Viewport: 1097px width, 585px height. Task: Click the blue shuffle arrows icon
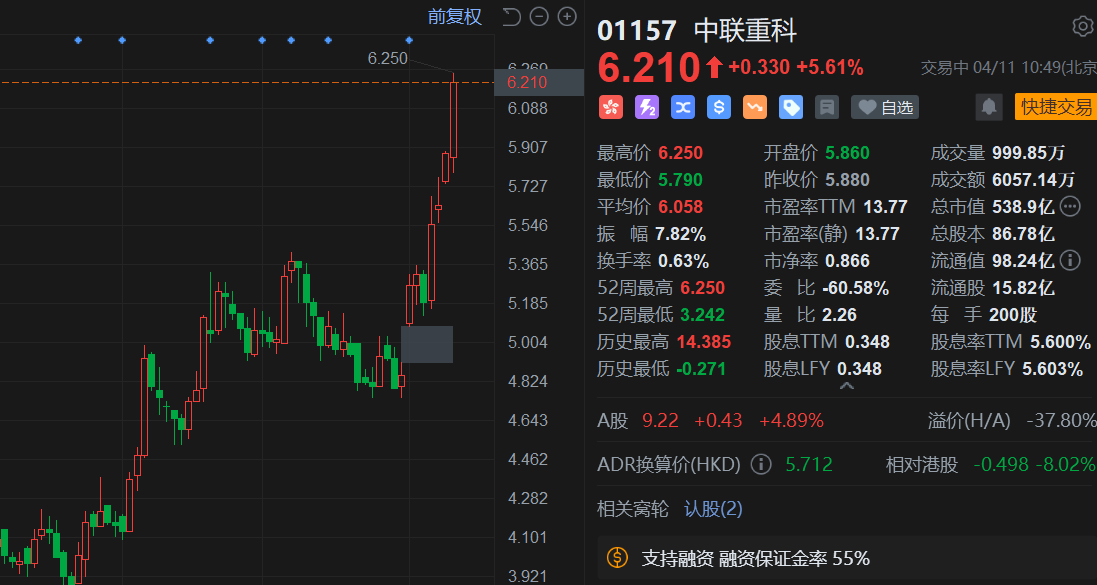[683, 107]
